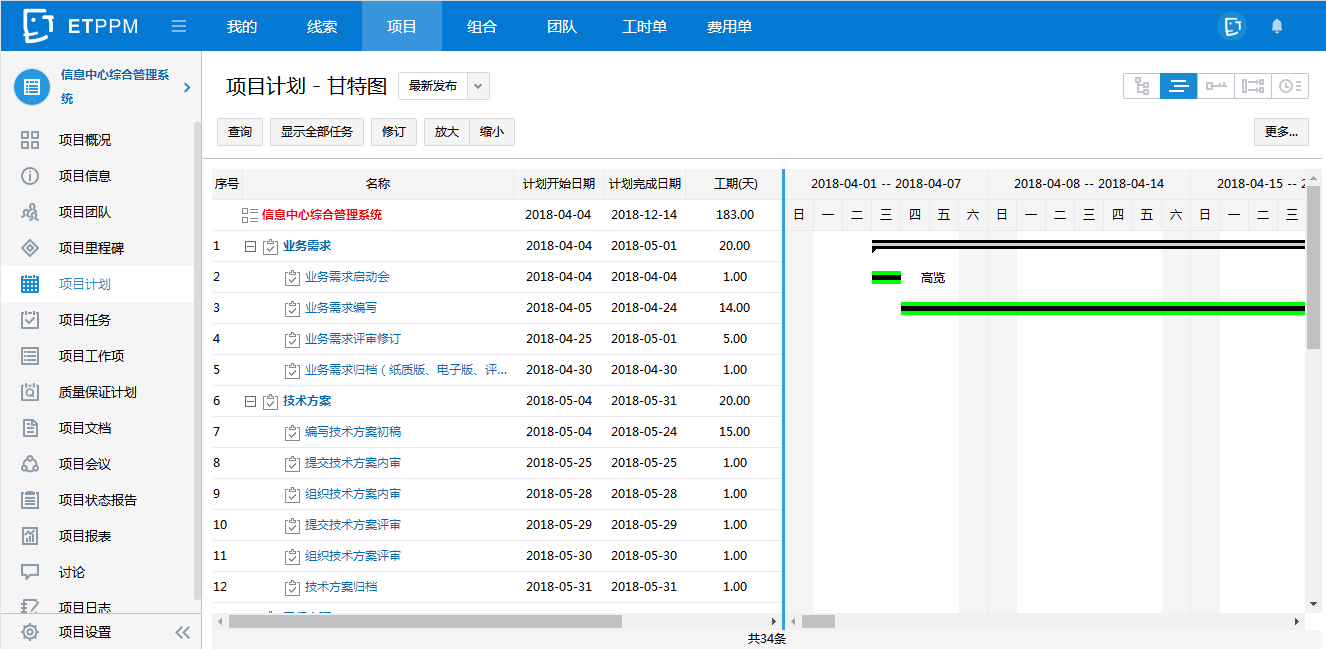Click the tree icon of 信息中心综合管理系统 row

(x=250, y=215)
